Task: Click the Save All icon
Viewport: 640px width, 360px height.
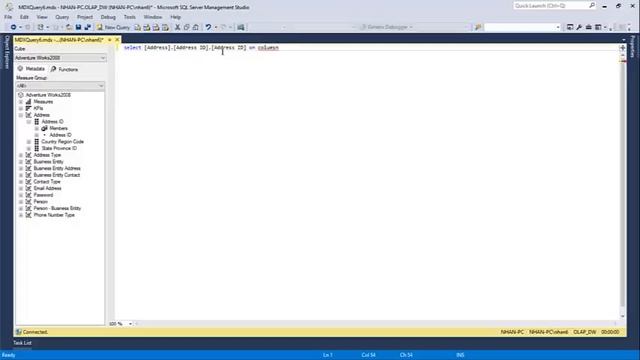Action: (87, 27)
